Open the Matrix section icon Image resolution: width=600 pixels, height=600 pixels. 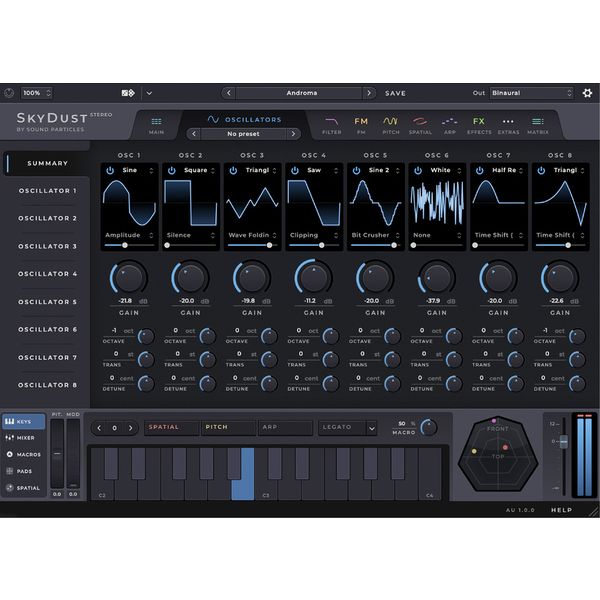click(x=538, y=123)
